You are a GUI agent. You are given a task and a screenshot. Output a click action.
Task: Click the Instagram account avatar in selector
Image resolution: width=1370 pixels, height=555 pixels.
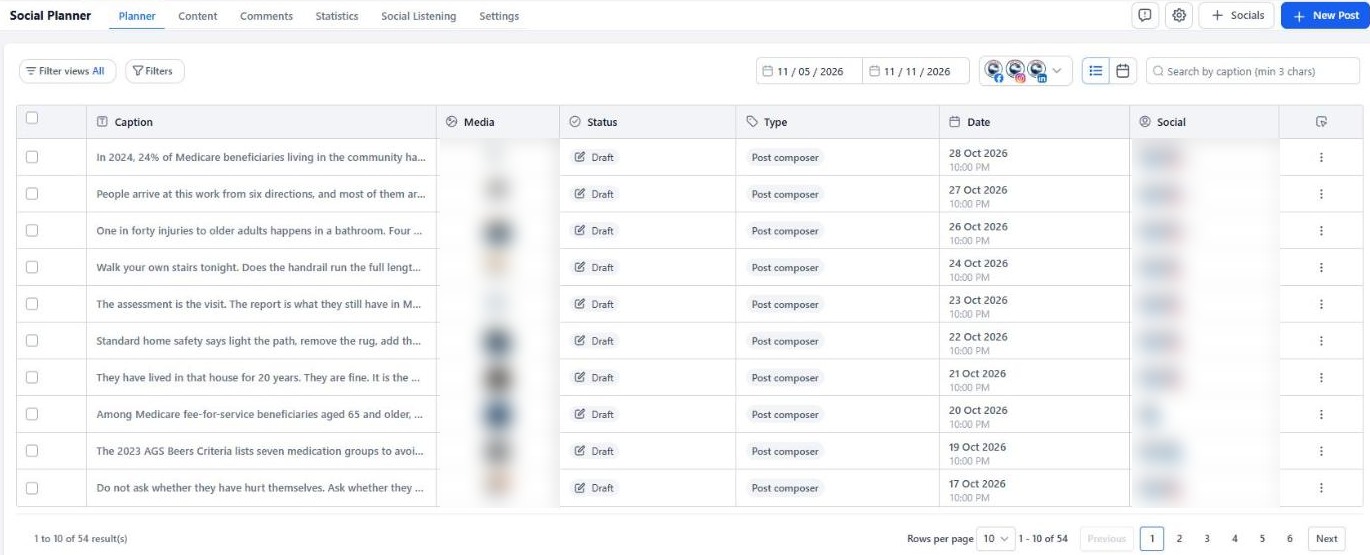(1015, 70)
